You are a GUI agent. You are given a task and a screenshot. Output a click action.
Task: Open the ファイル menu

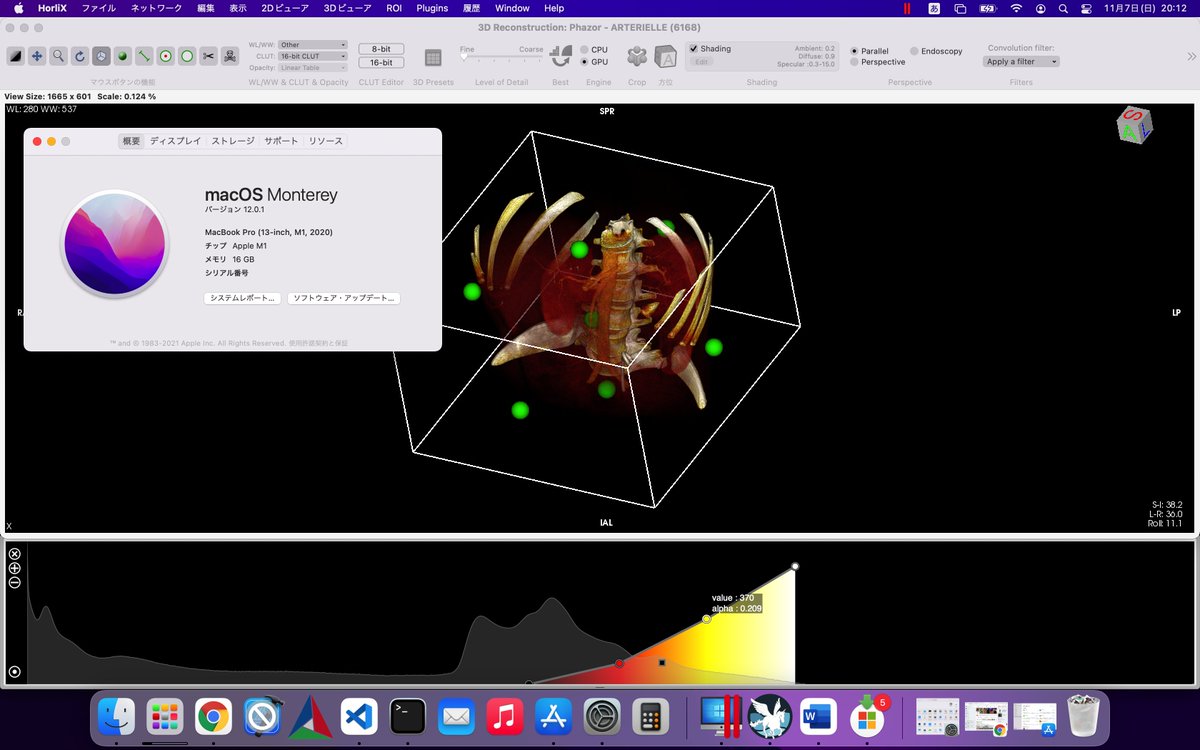(x=98, y=8)
